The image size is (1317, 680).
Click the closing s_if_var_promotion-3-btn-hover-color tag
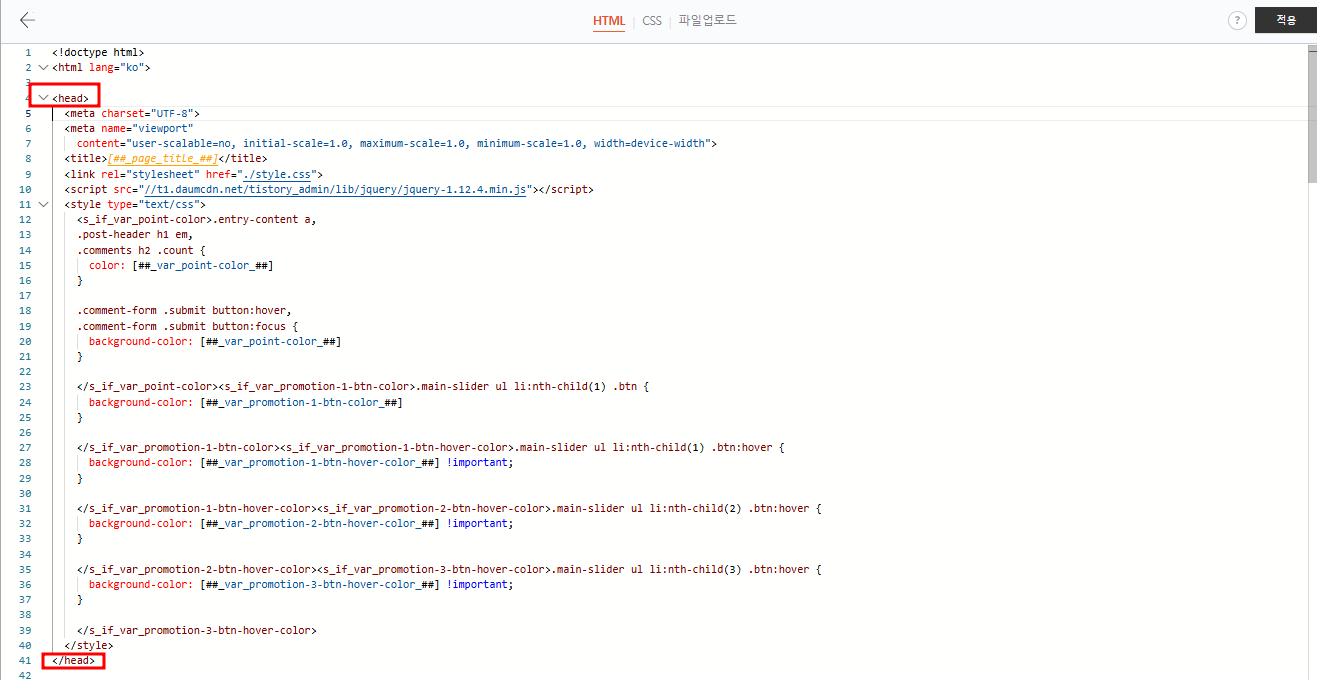click(197, 631)
